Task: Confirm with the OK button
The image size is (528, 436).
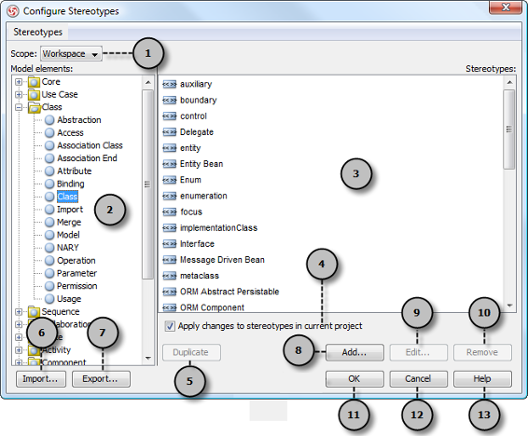Action: [354, 379]
